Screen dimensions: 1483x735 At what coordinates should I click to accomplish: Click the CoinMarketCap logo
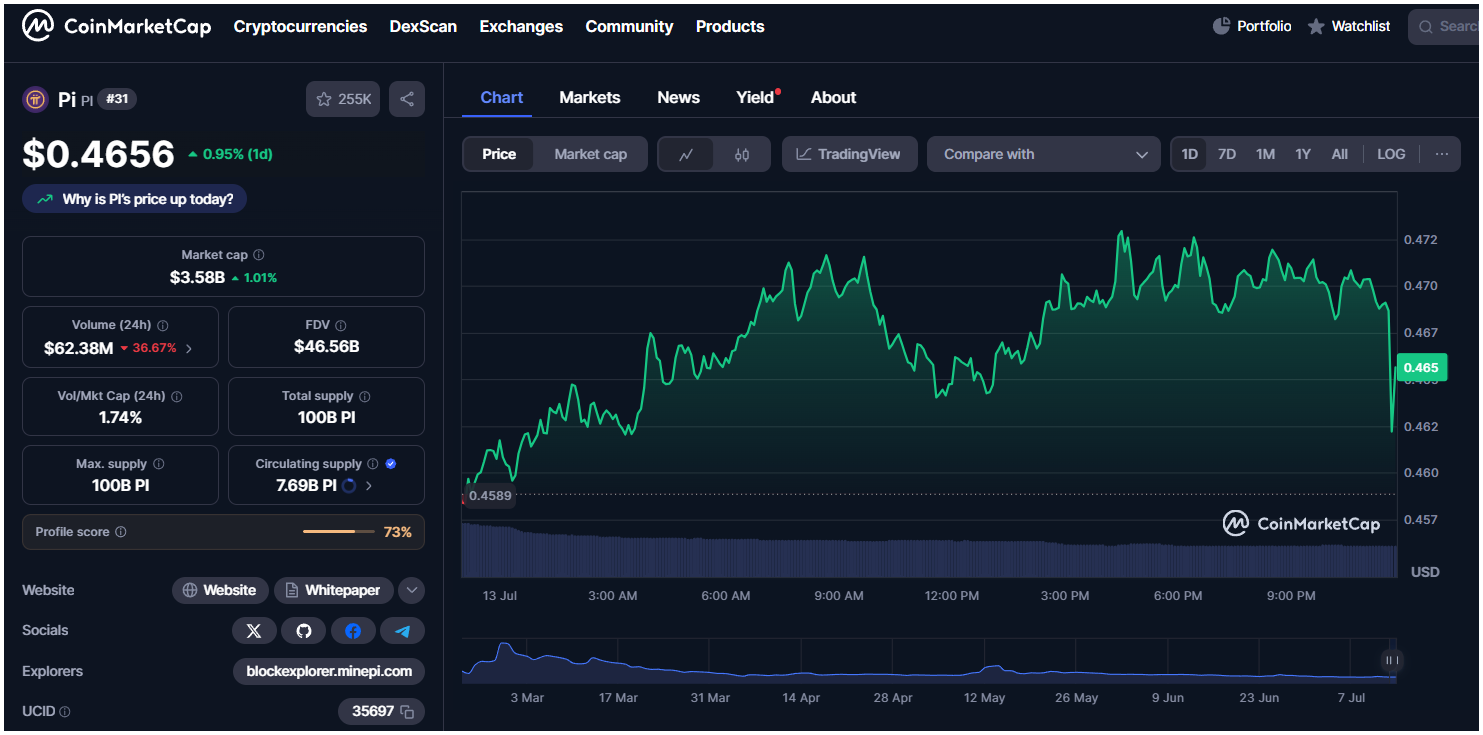pos(117,27)
